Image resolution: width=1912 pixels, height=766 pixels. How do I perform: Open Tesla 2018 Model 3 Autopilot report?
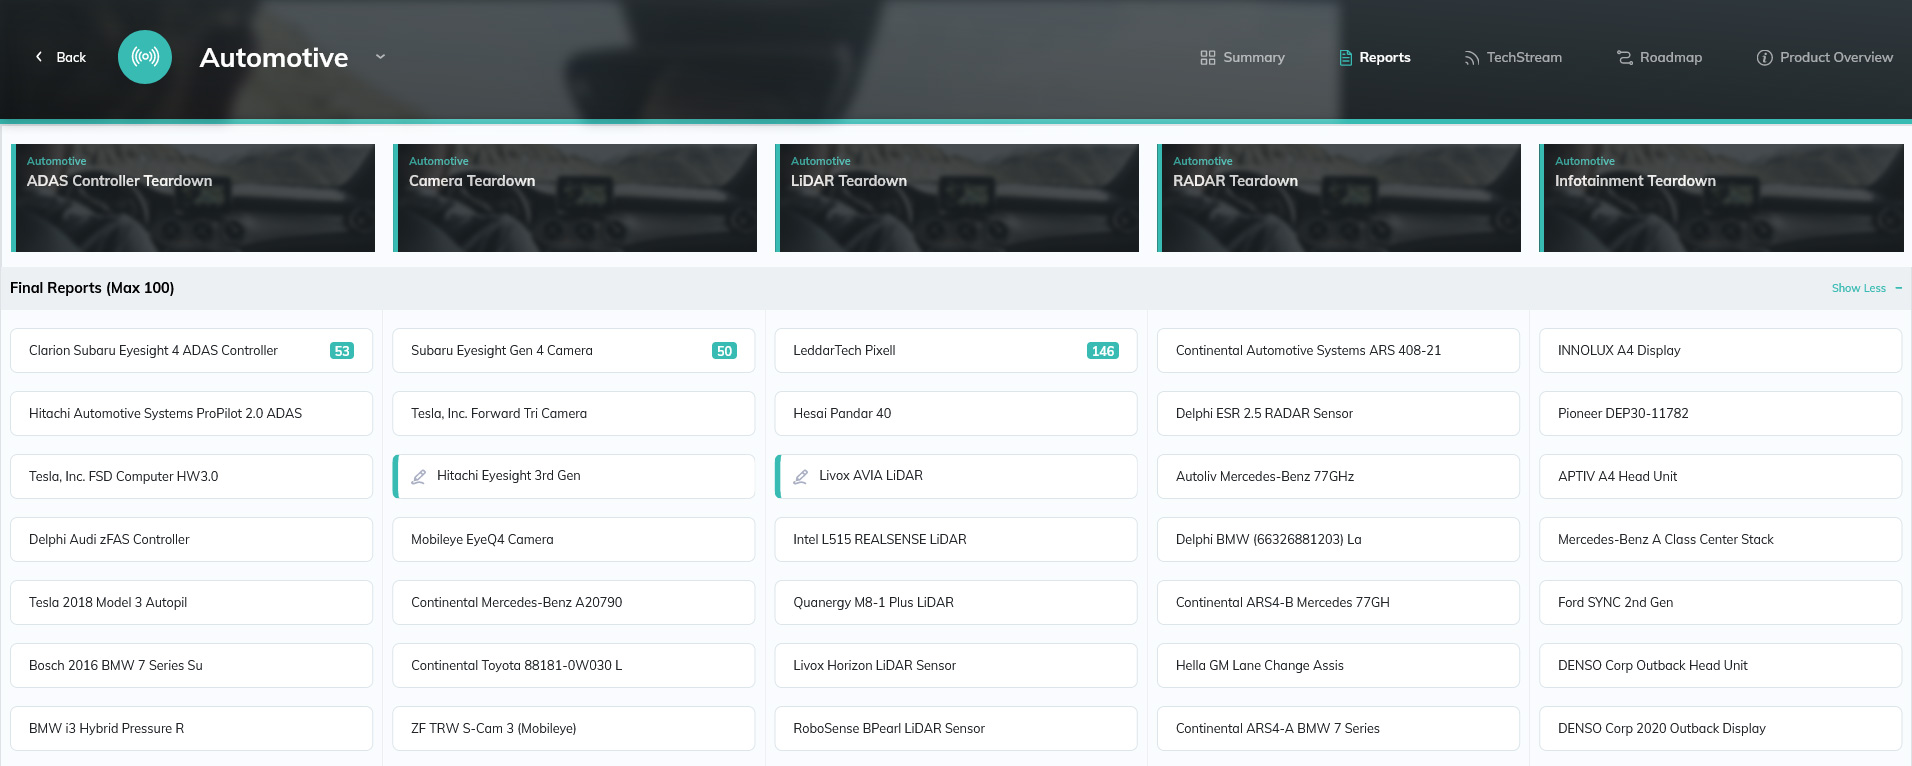tap(191, 602)
